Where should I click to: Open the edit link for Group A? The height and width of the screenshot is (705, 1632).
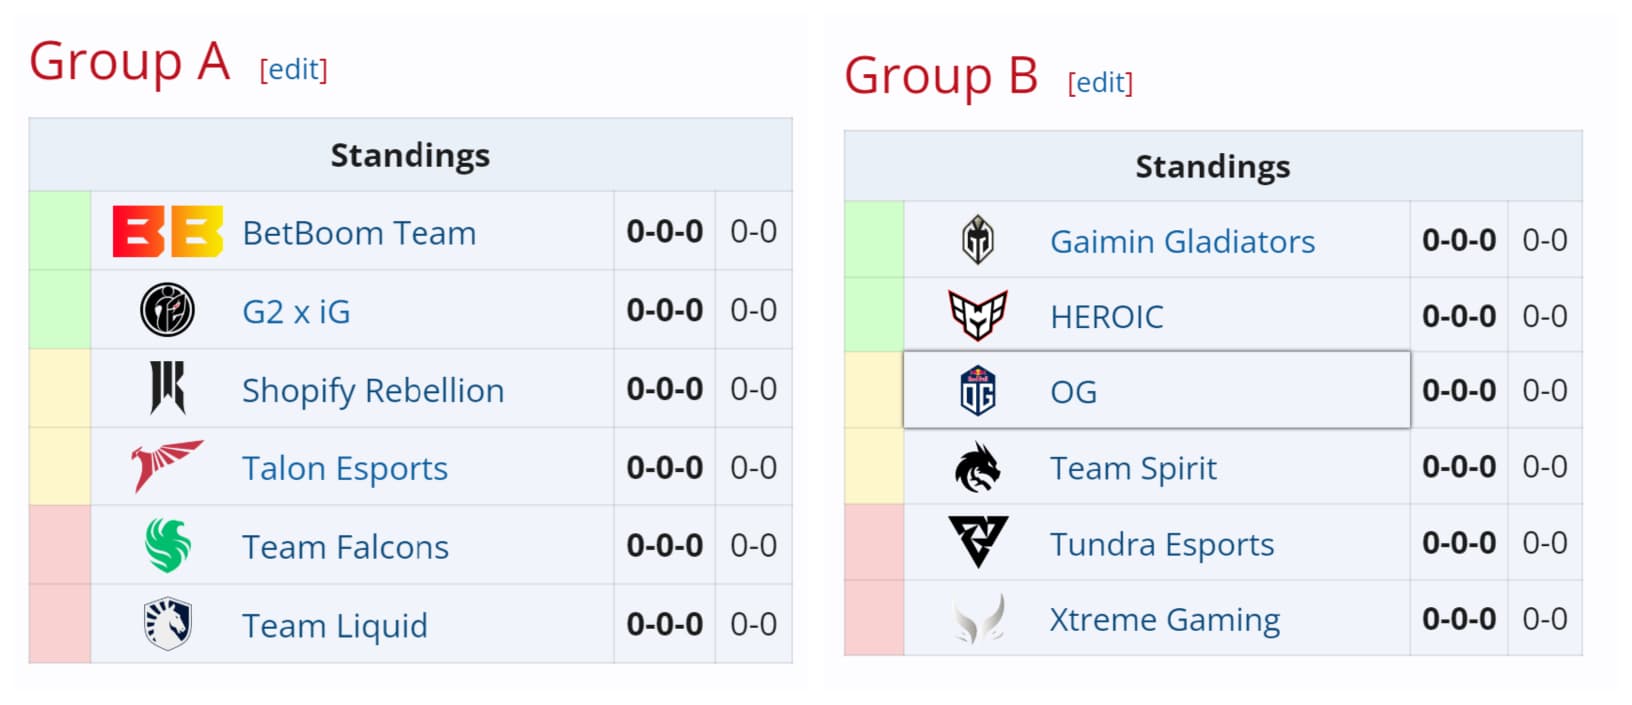(292, 70)
